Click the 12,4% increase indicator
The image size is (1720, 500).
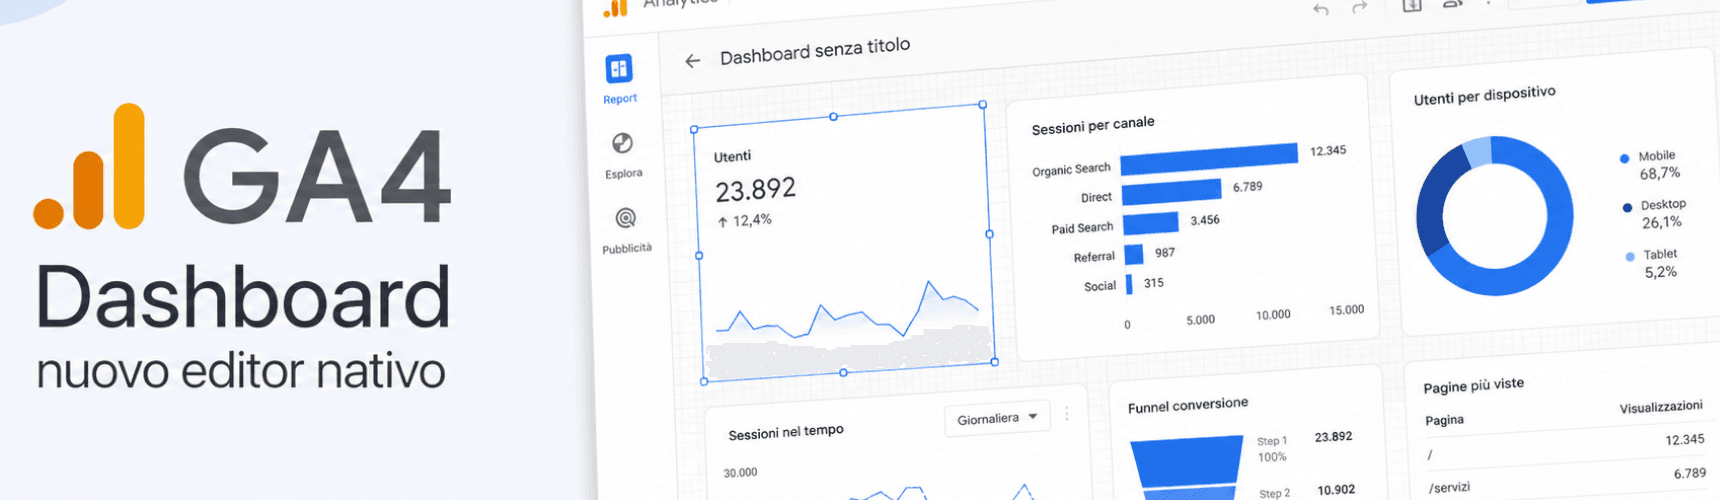click(x=744, y=220)
